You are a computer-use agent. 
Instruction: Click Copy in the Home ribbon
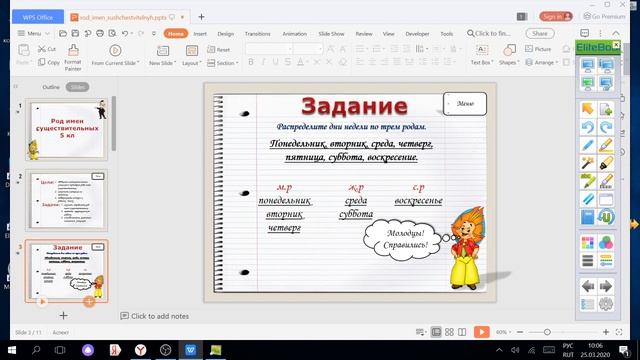click(49, 62)
